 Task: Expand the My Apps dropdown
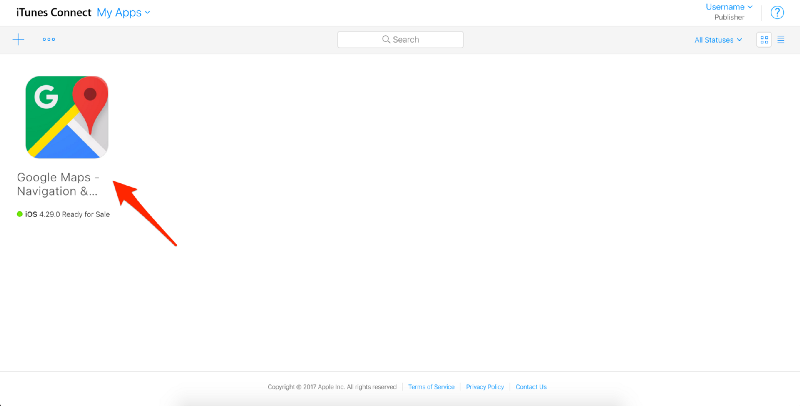(x=124, y=12)
